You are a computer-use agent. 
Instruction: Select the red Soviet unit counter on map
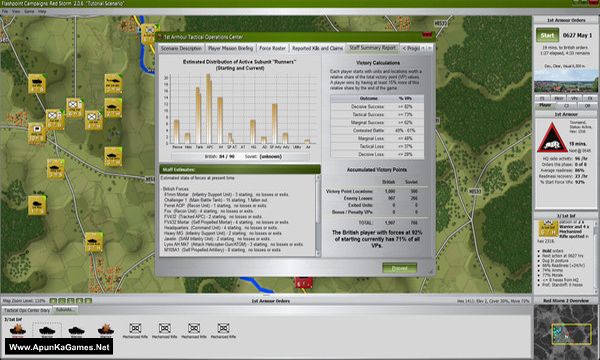click(304, 283)
